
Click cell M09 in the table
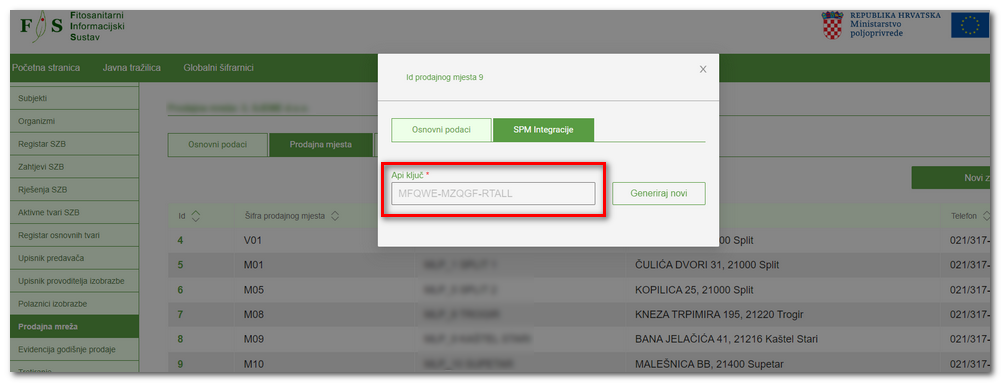(x=253, y=339)
